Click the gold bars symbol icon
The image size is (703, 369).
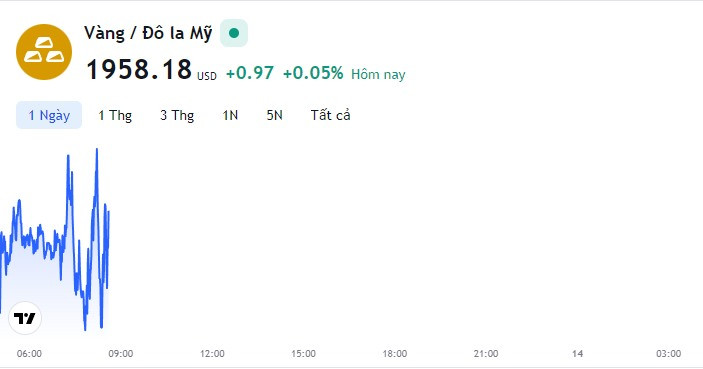click(x=44, y=52)
